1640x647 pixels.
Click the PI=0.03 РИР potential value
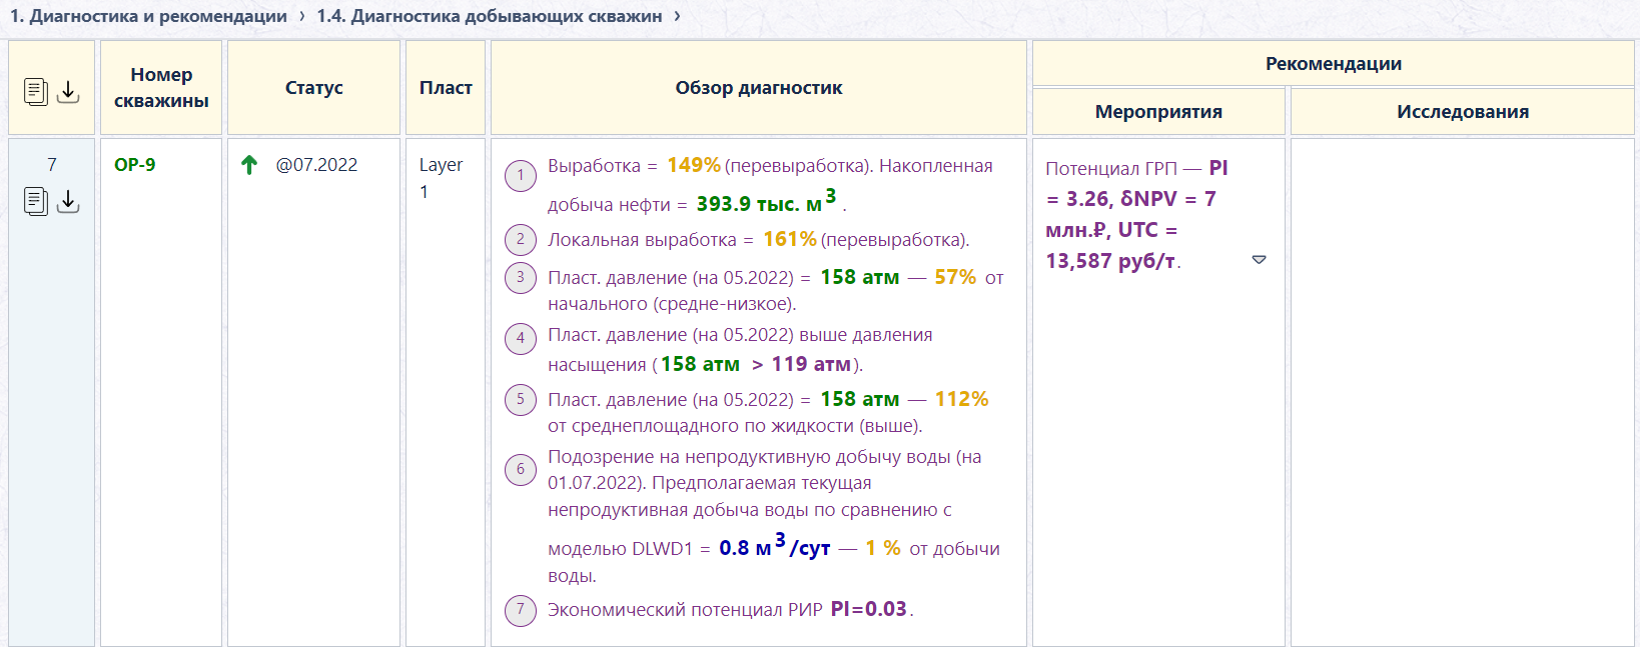coord(869,609)
